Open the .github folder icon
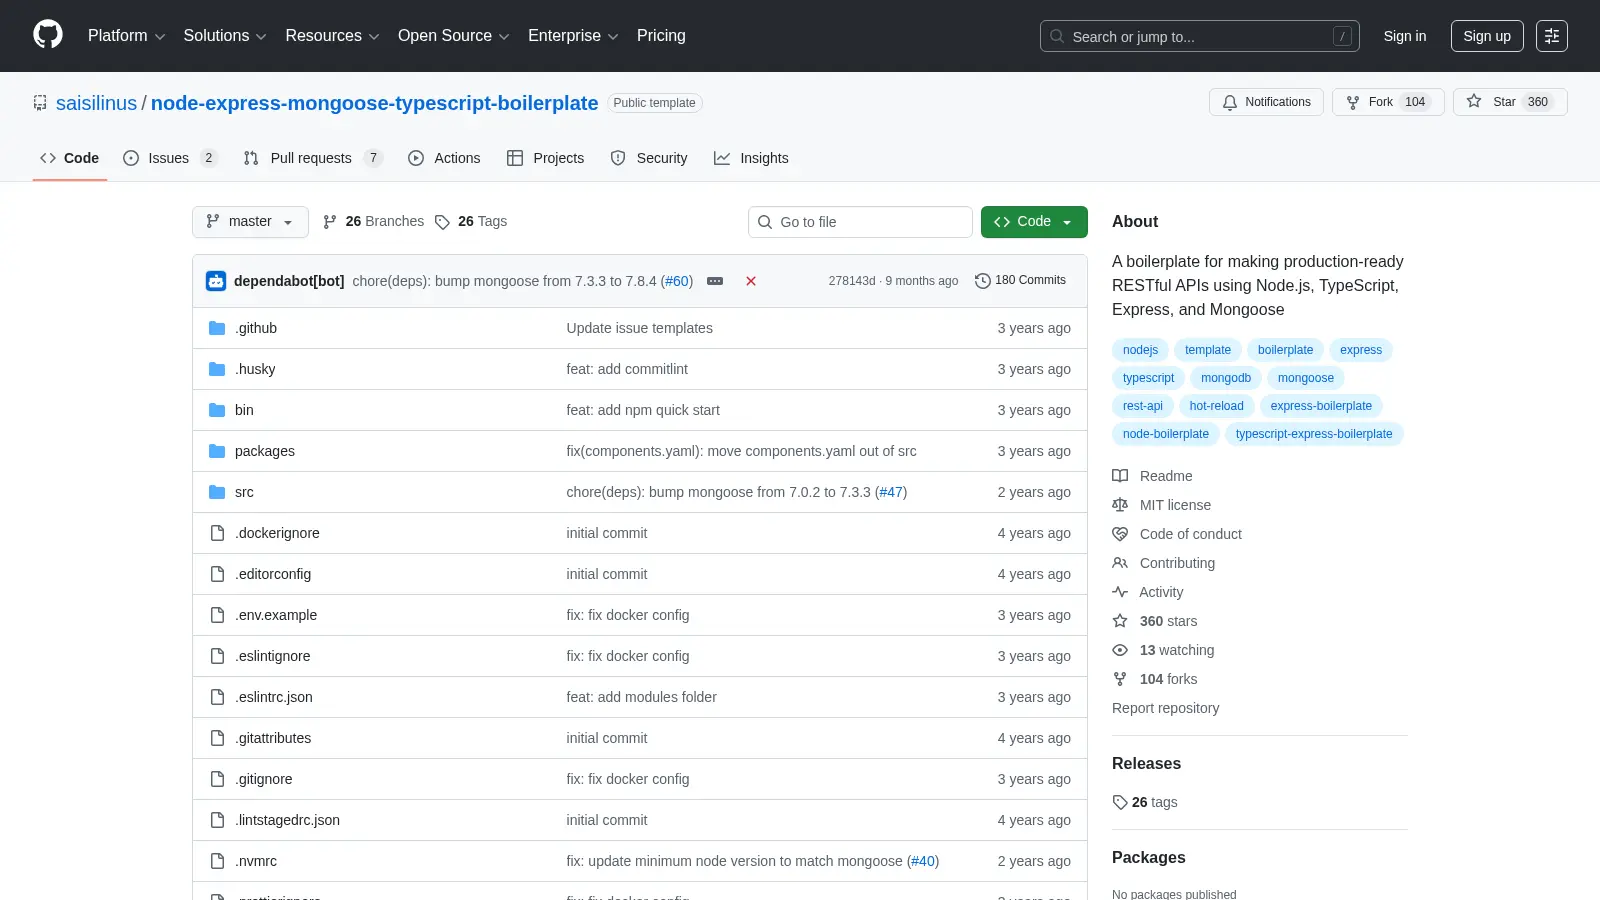1600x900 pixels. tap(217, 328)
